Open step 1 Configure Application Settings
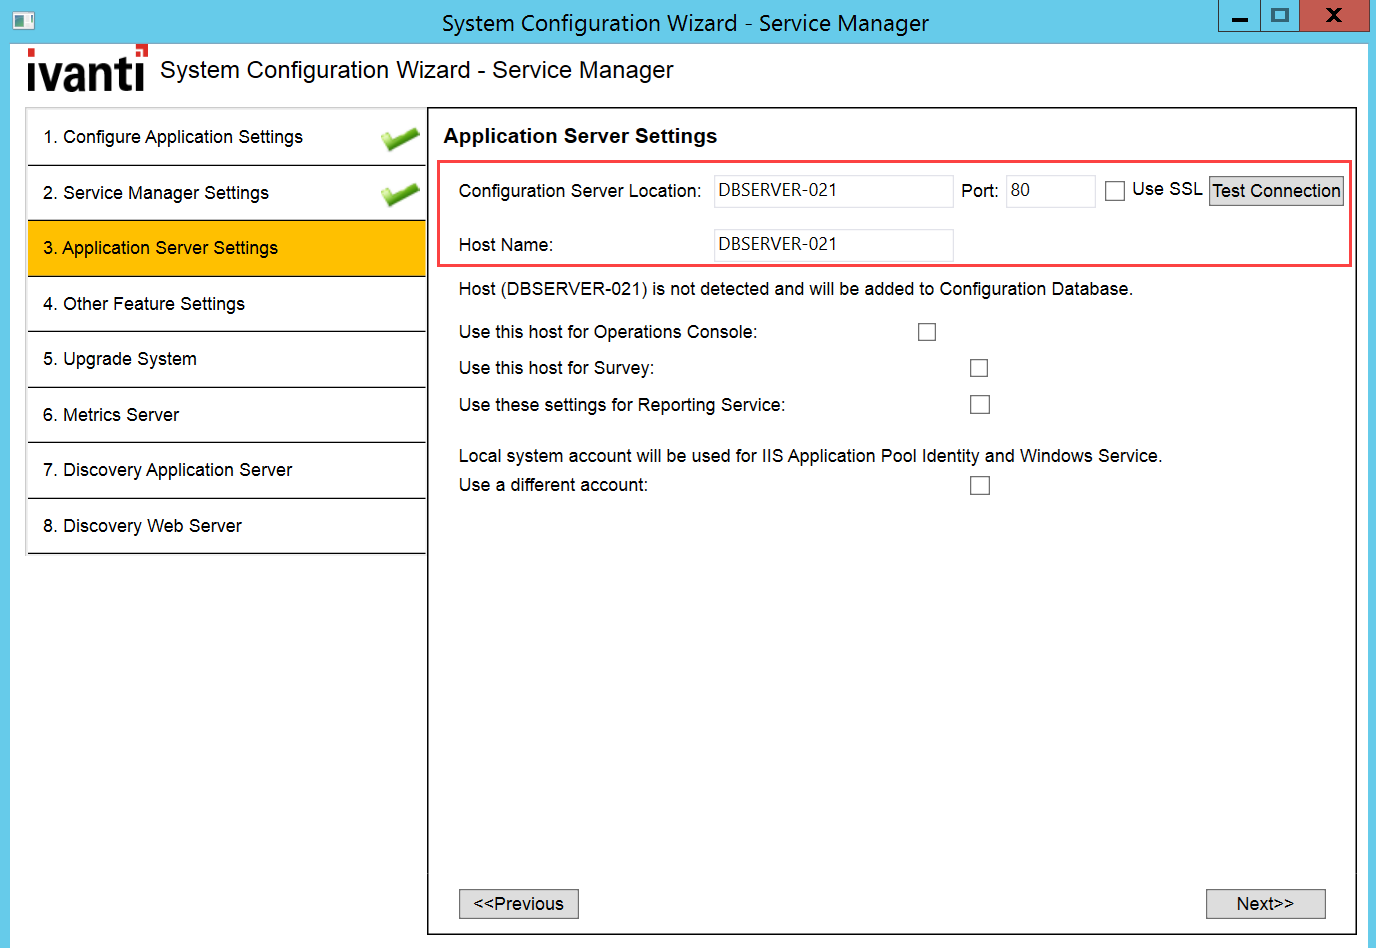This screenshot has height=948, width=1376. click(x=173, y=137)
